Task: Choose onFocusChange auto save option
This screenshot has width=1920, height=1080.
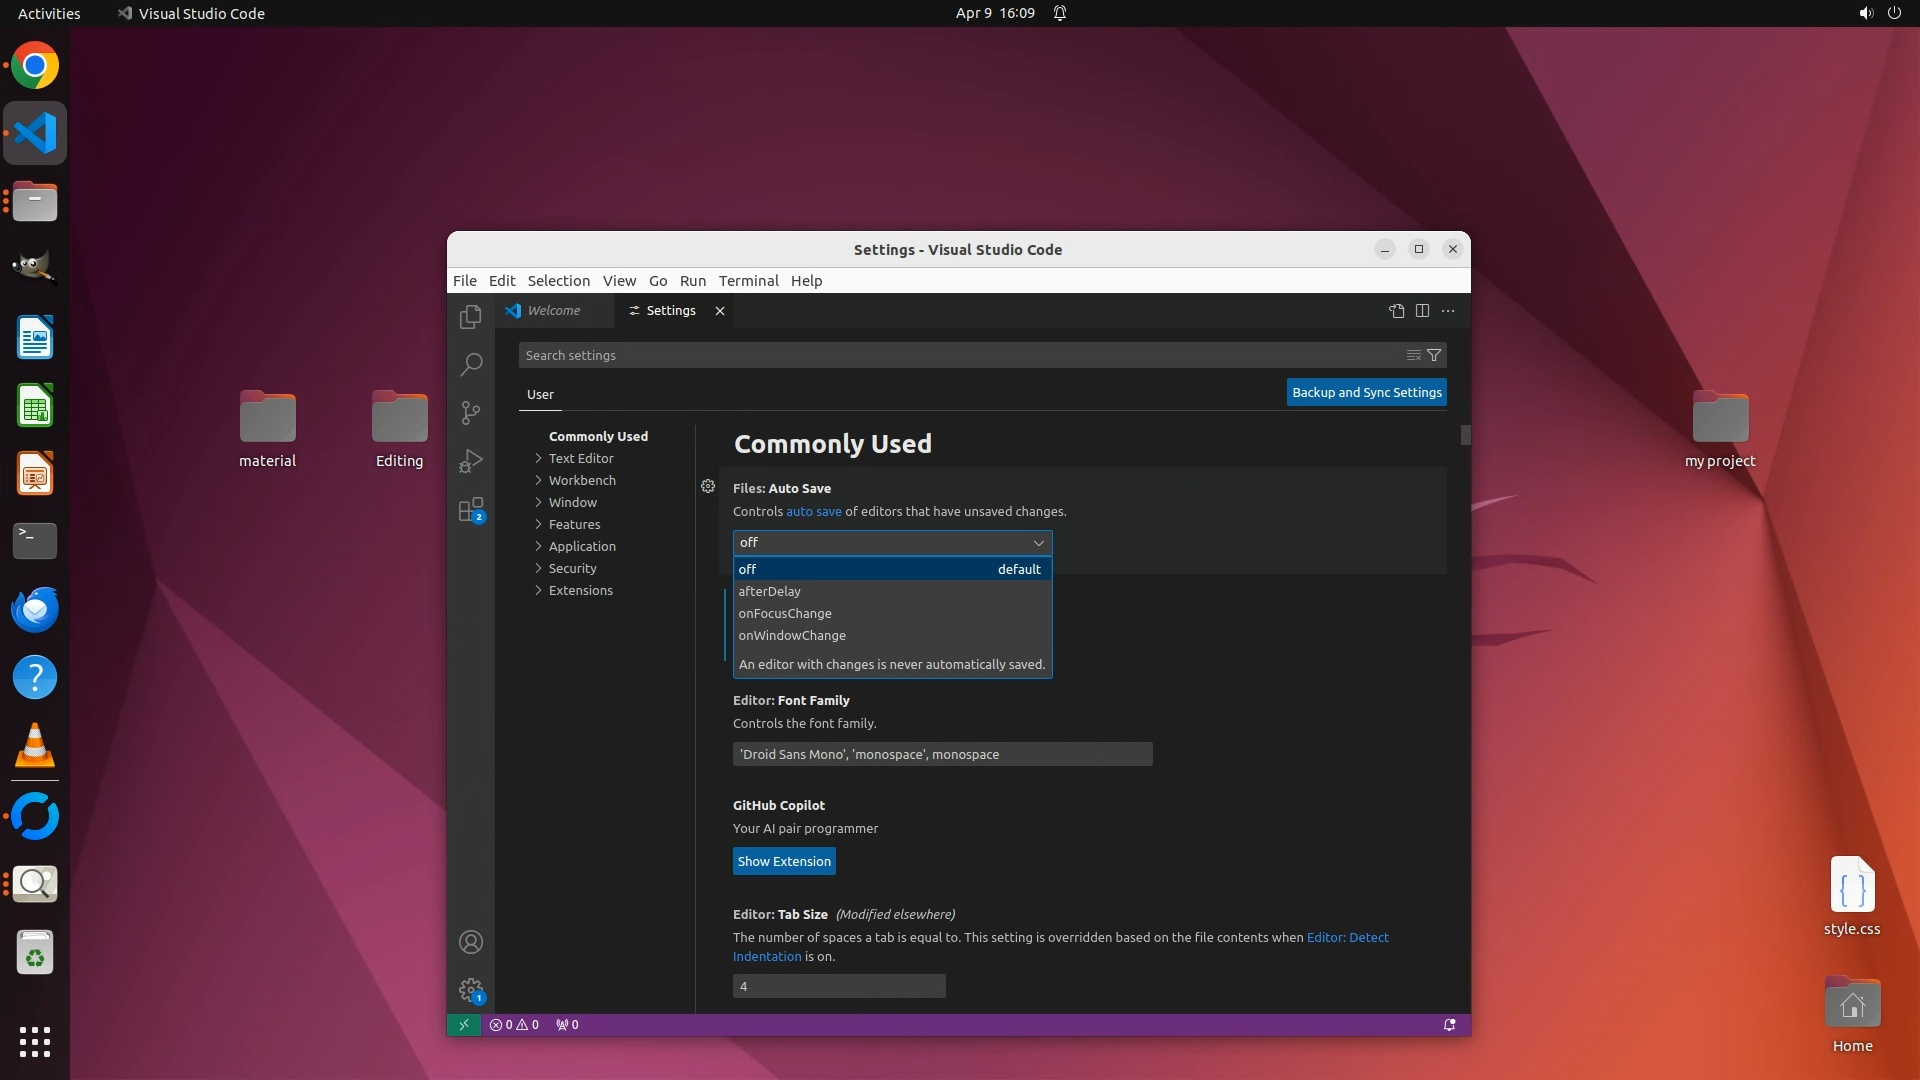Action: (785, 613)
